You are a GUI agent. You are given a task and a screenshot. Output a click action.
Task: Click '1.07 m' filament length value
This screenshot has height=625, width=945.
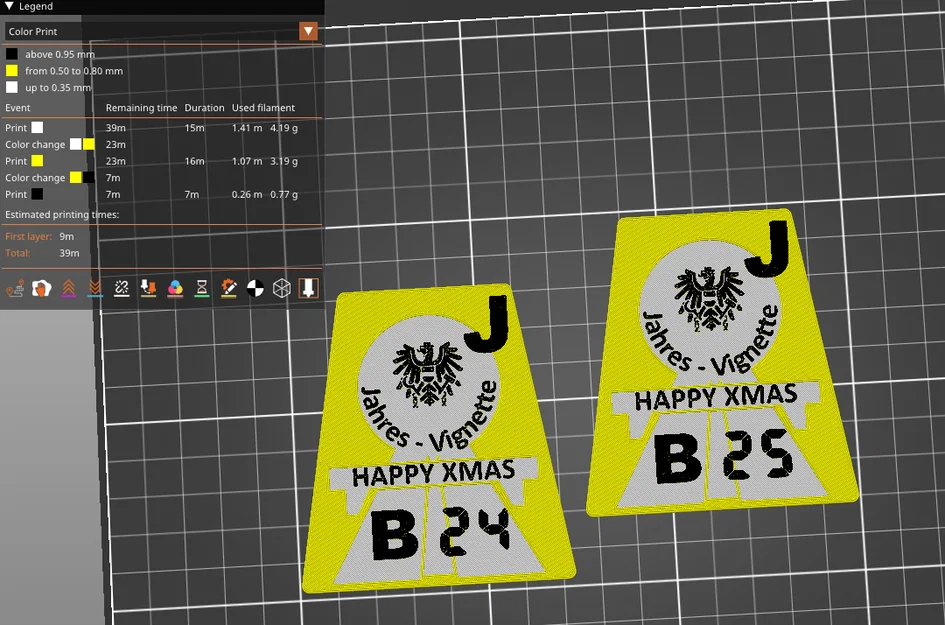(x=247, y=161)
